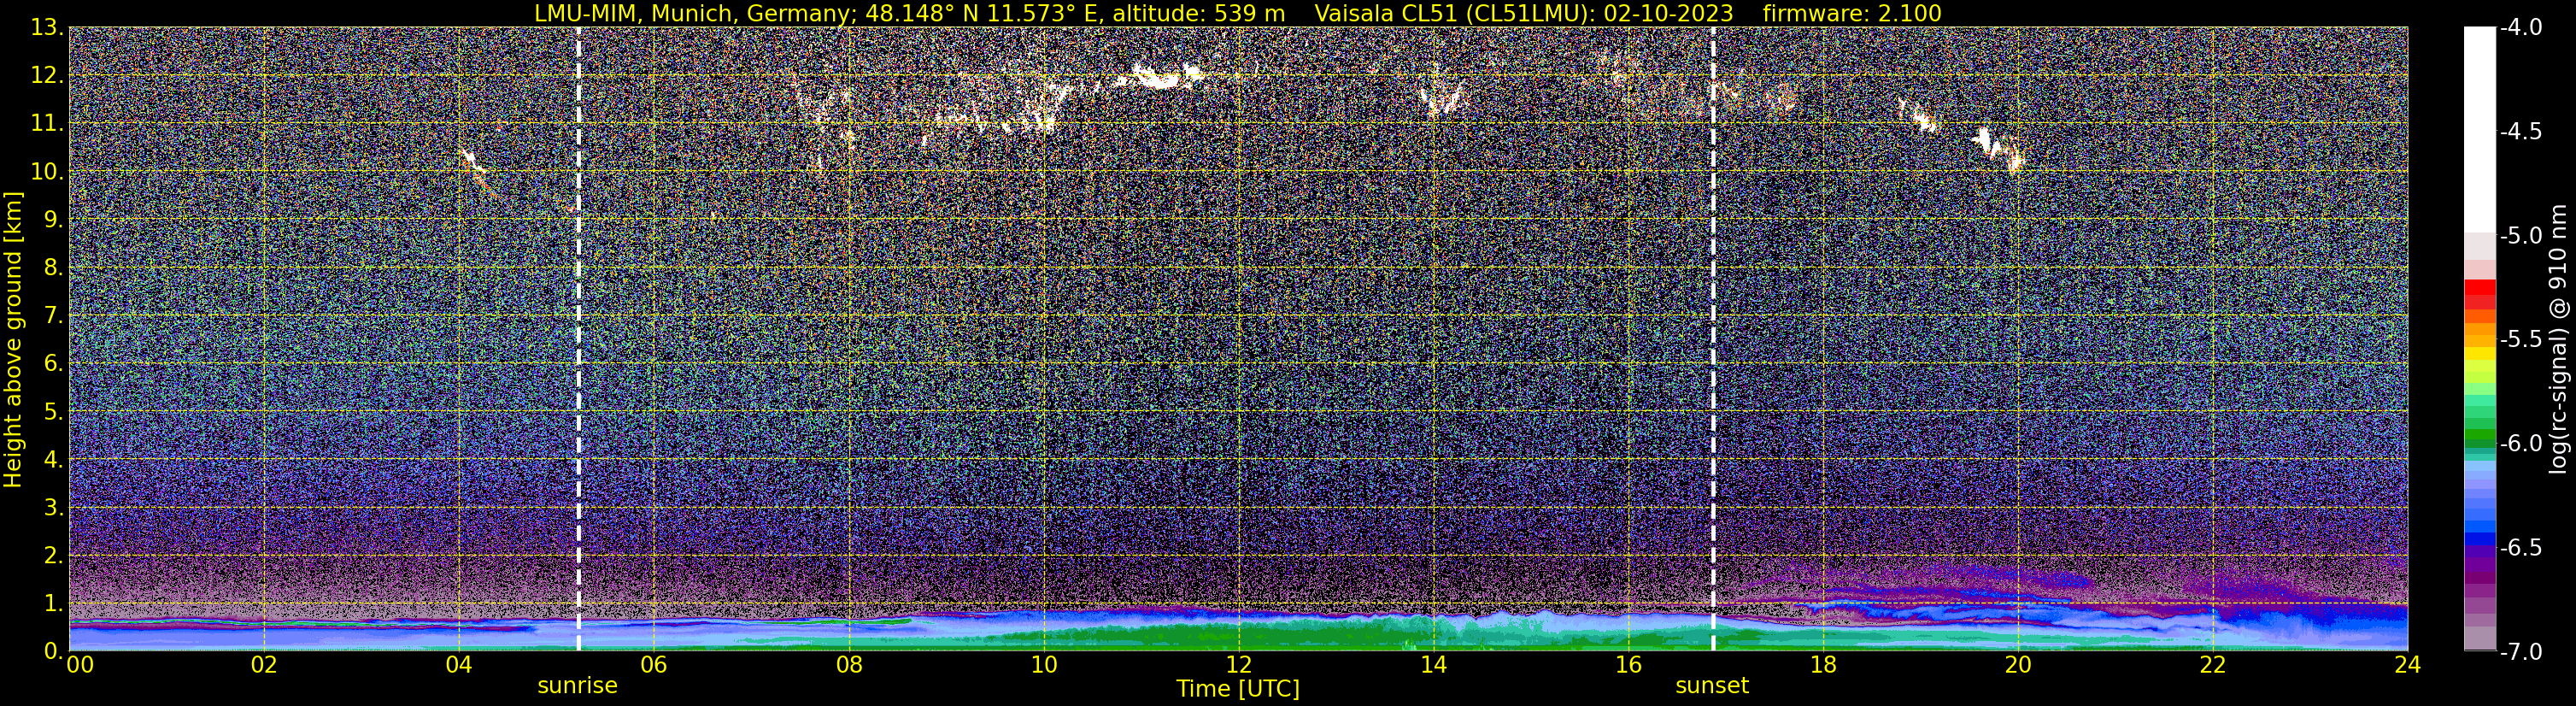Screen dimensions: 2576x706
Task: Click the '3.' height axis tick label
Action: click(x=54, y=508)
